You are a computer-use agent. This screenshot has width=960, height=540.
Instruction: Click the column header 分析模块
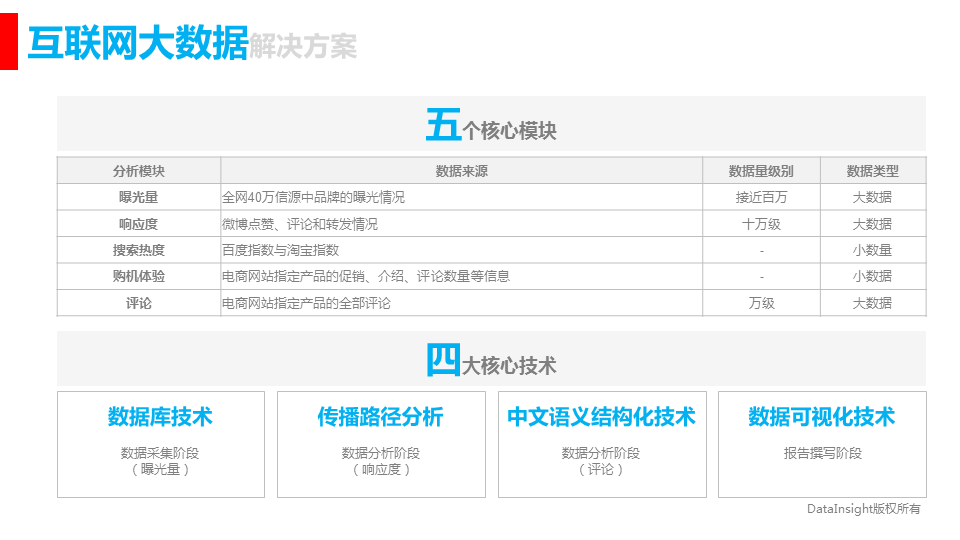pyautogui.click(x=139, y=171)
